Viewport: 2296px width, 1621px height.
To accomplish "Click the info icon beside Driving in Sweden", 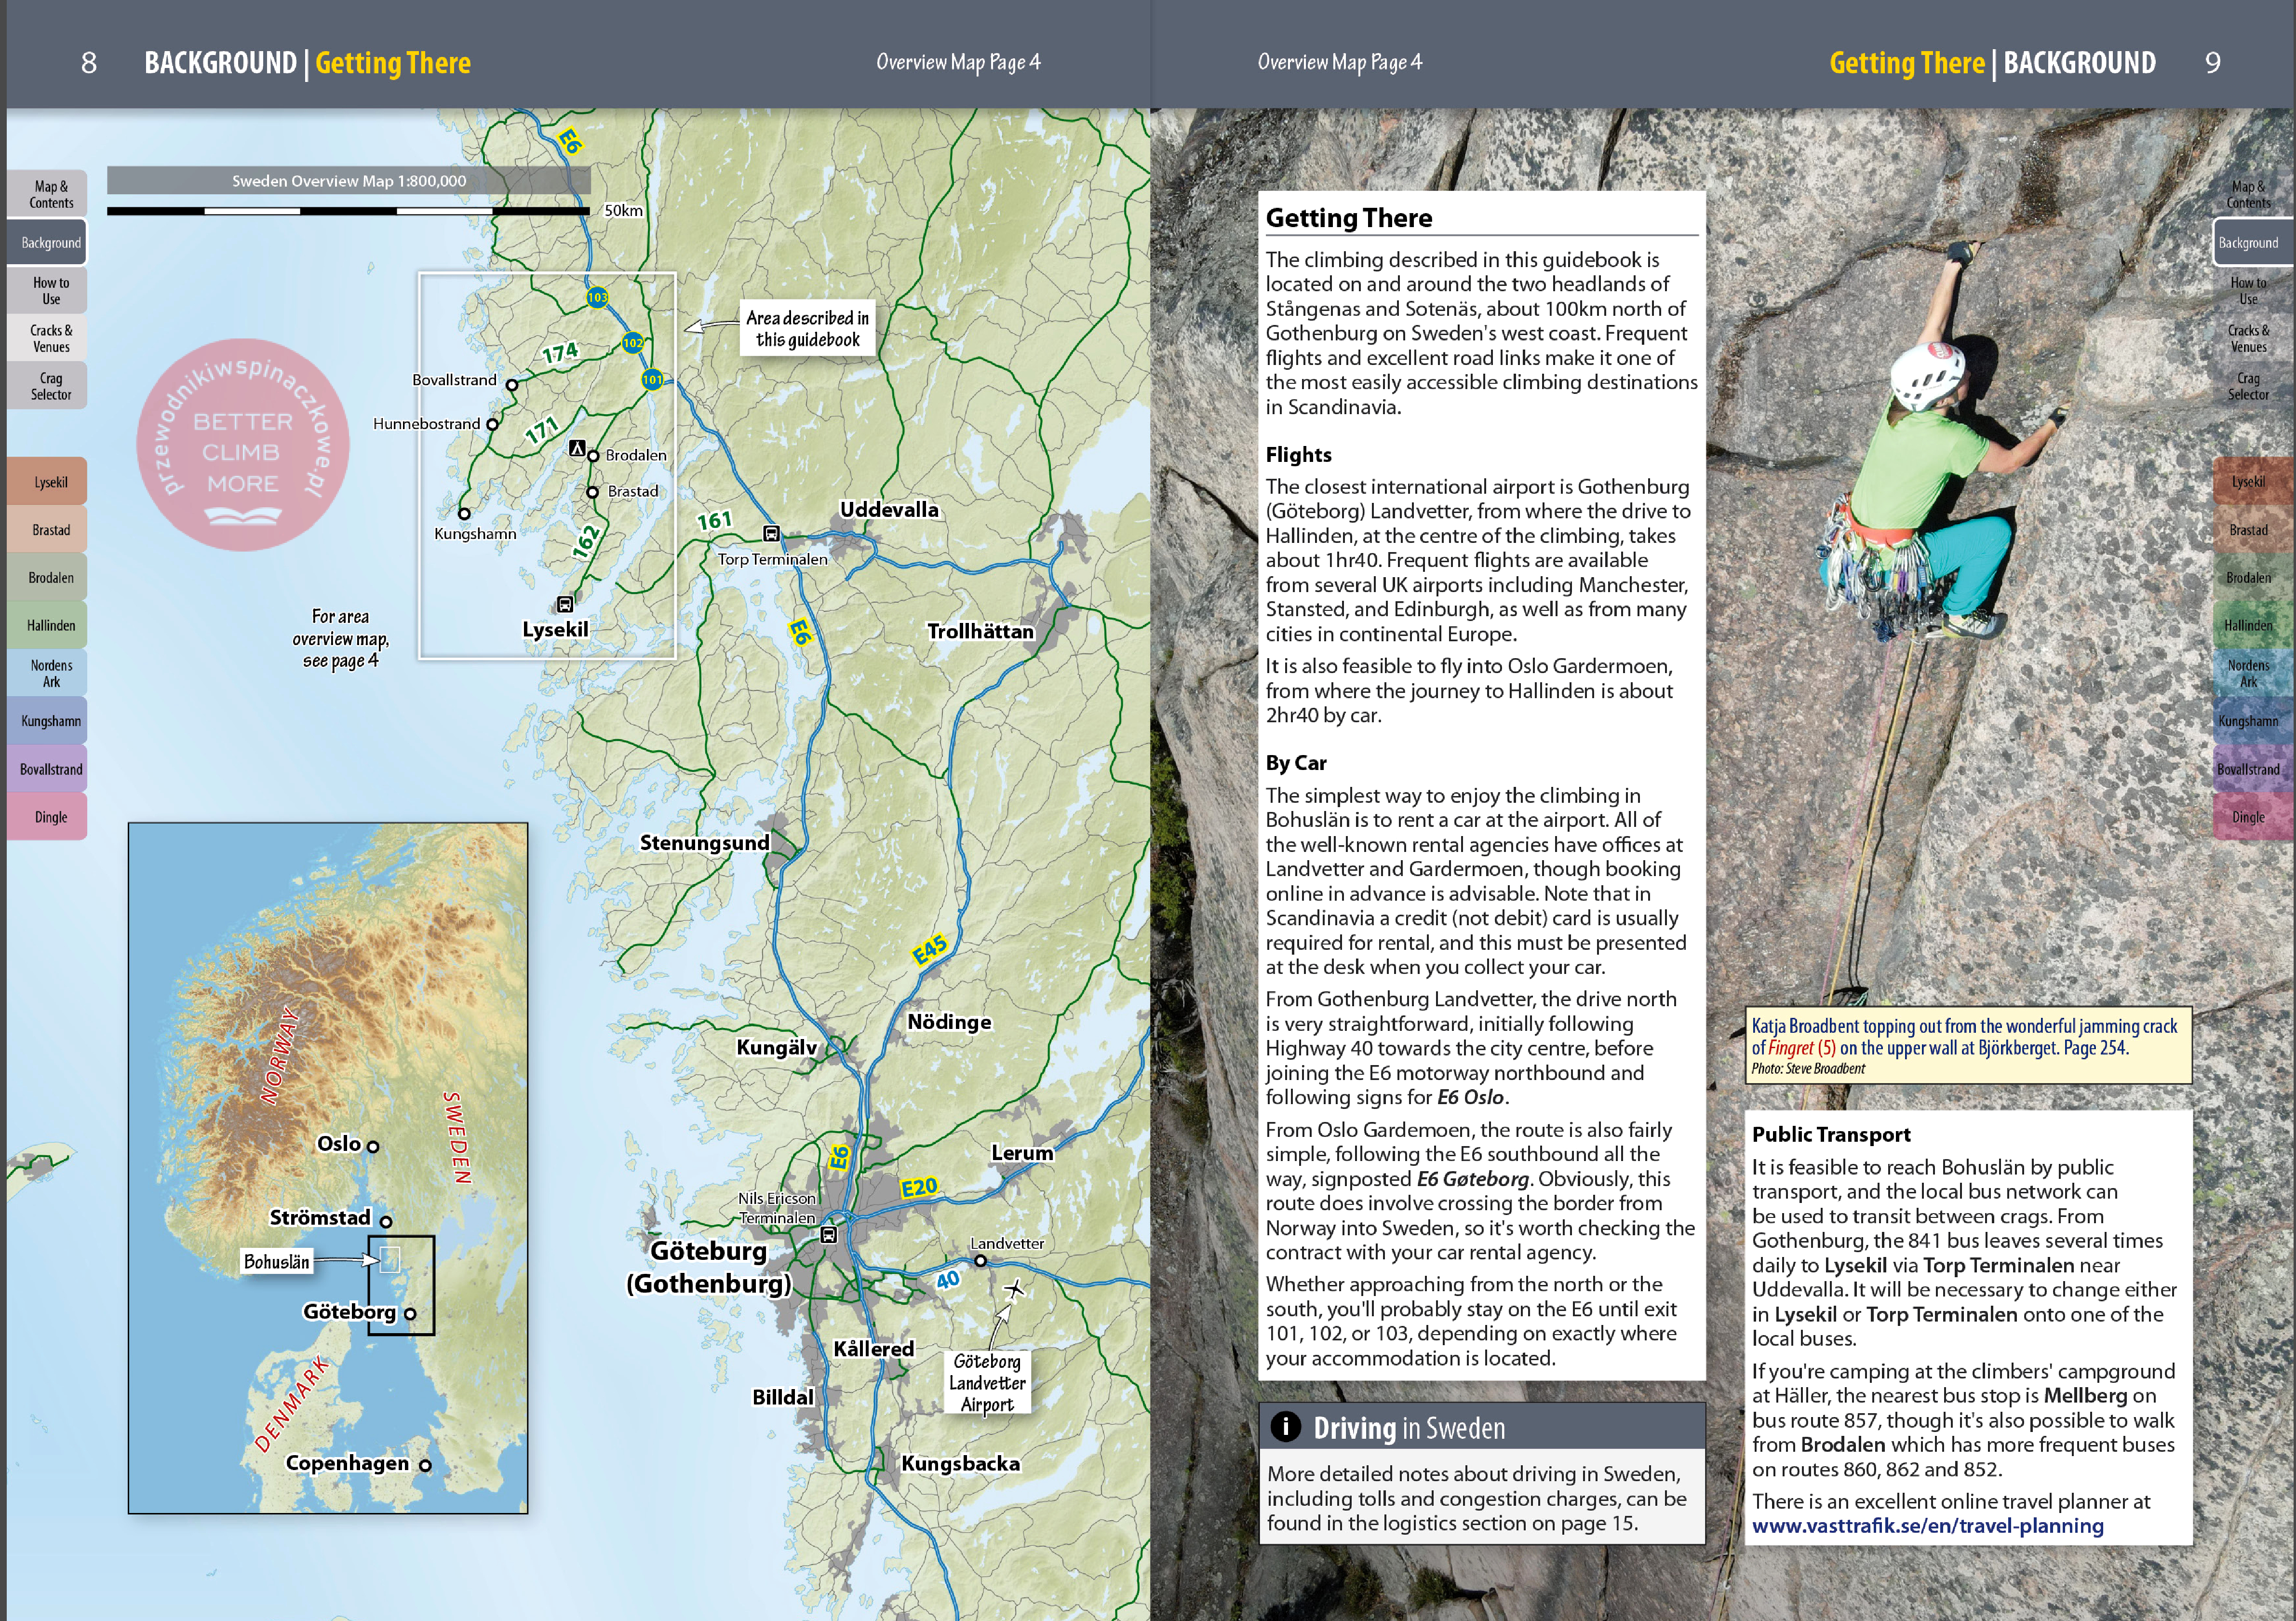I will 1285,1427.
